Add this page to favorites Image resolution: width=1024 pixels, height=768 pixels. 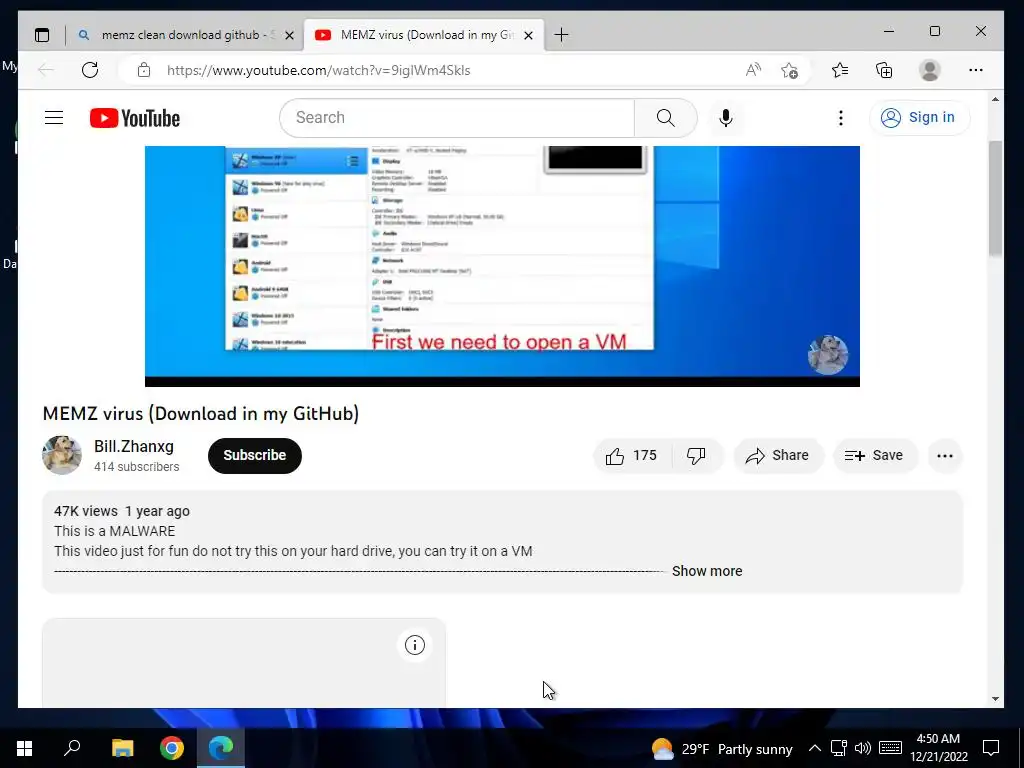(790, 70)
